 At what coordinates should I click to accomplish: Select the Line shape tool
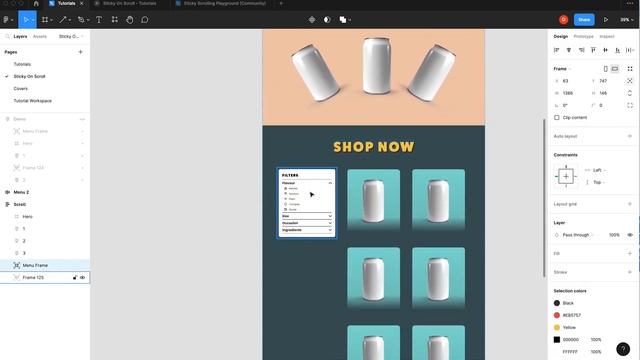click(x=63, y=20)
